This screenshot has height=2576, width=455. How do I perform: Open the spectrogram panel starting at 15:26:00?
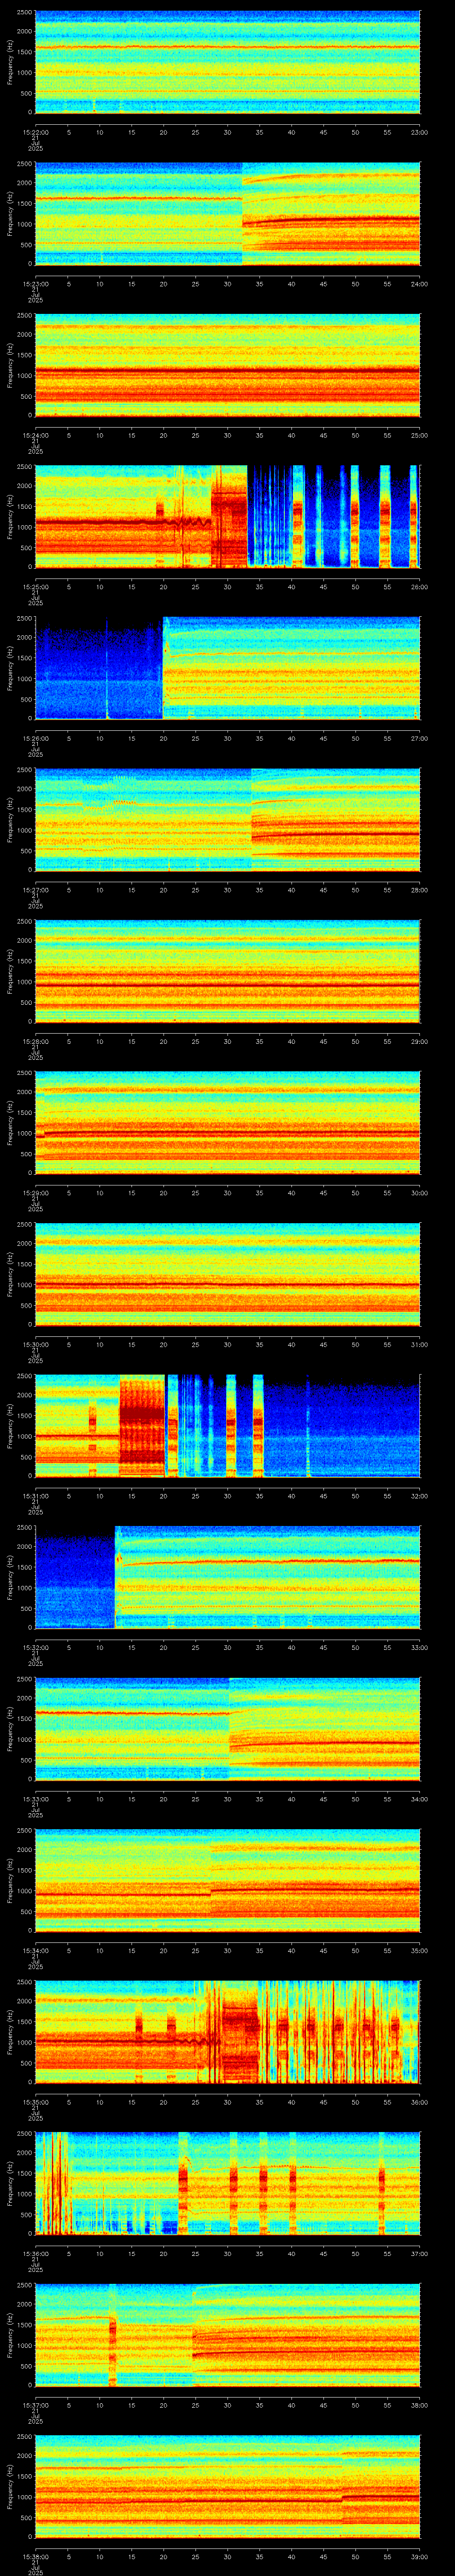tap(227, 668)
